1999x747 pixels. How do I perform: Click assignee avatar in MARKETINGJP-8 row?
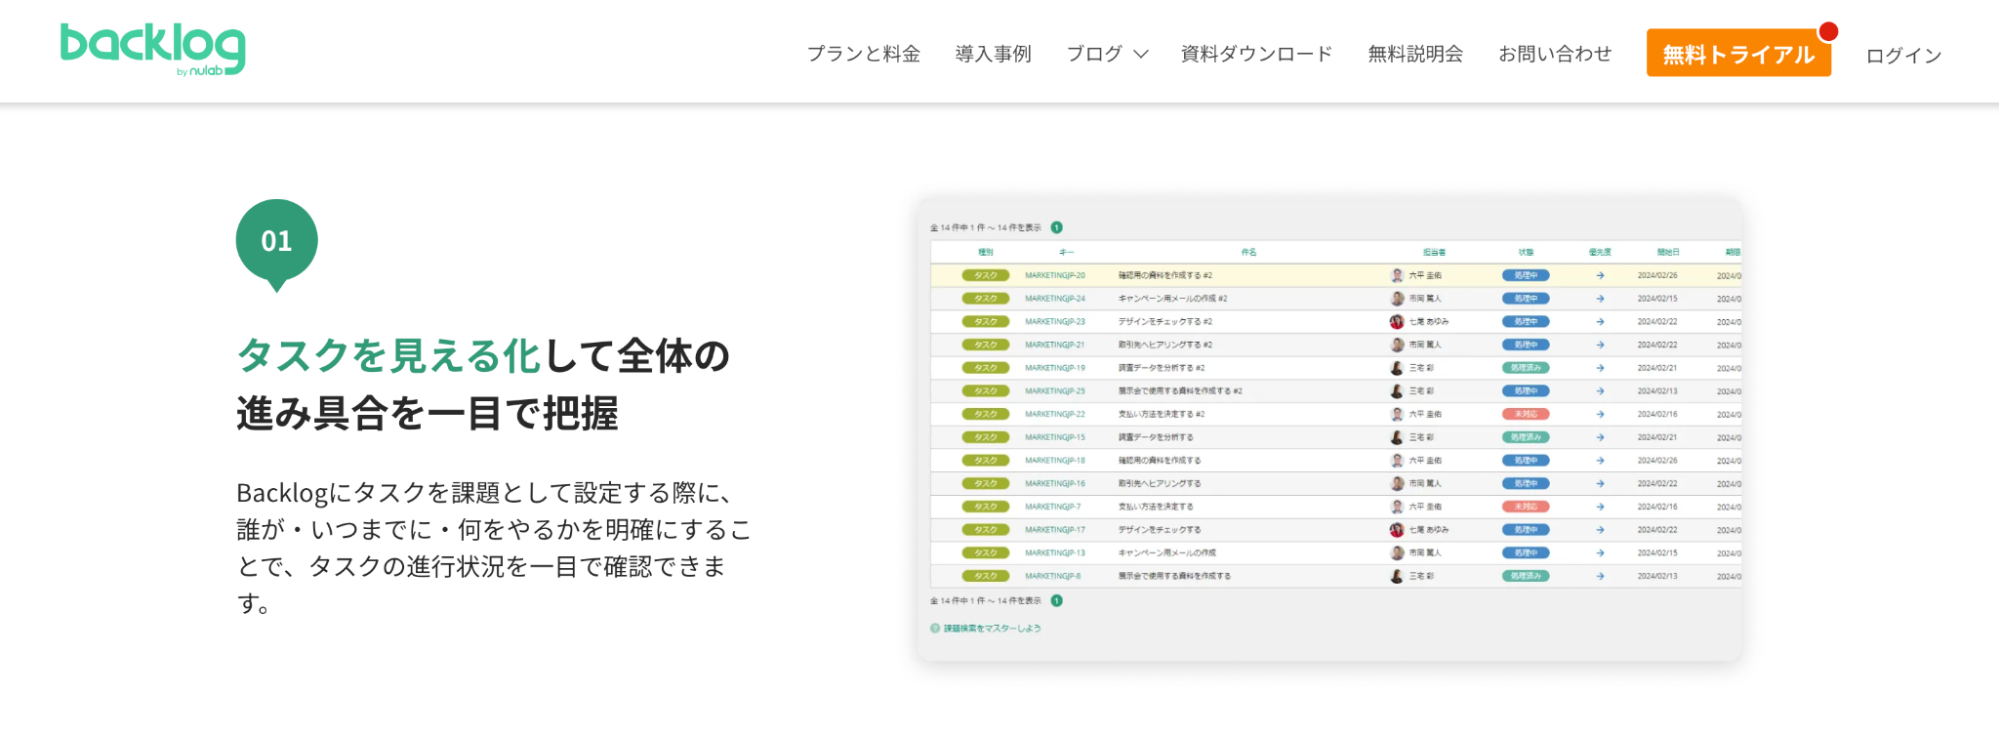[x=1397, y=576]
